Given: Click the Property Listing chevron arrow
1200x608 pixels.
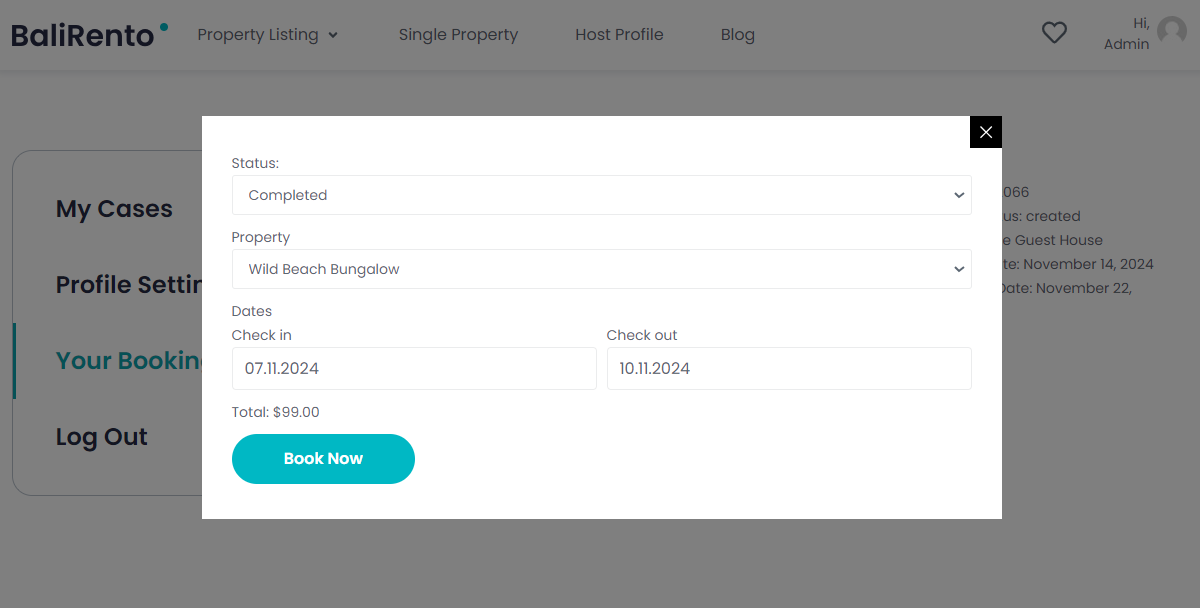Looking at the screenshot, I should [x=332, y=35].
